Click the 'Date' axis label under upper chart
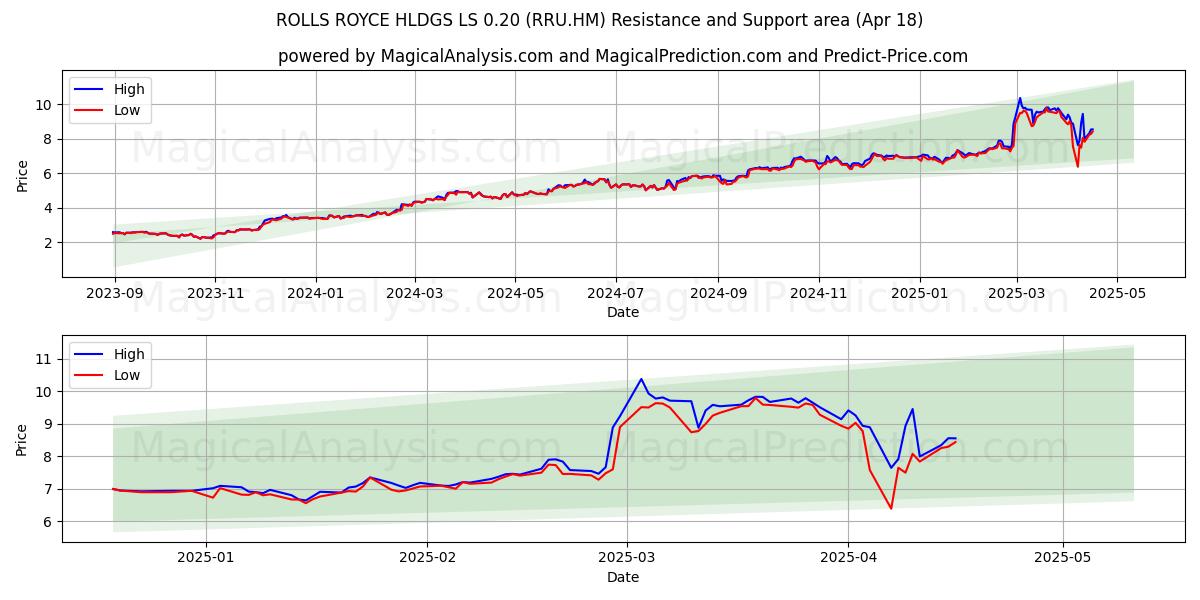The height and width of the screenshot is (600, 1200). pyautogui.click(x=622, y=313)
